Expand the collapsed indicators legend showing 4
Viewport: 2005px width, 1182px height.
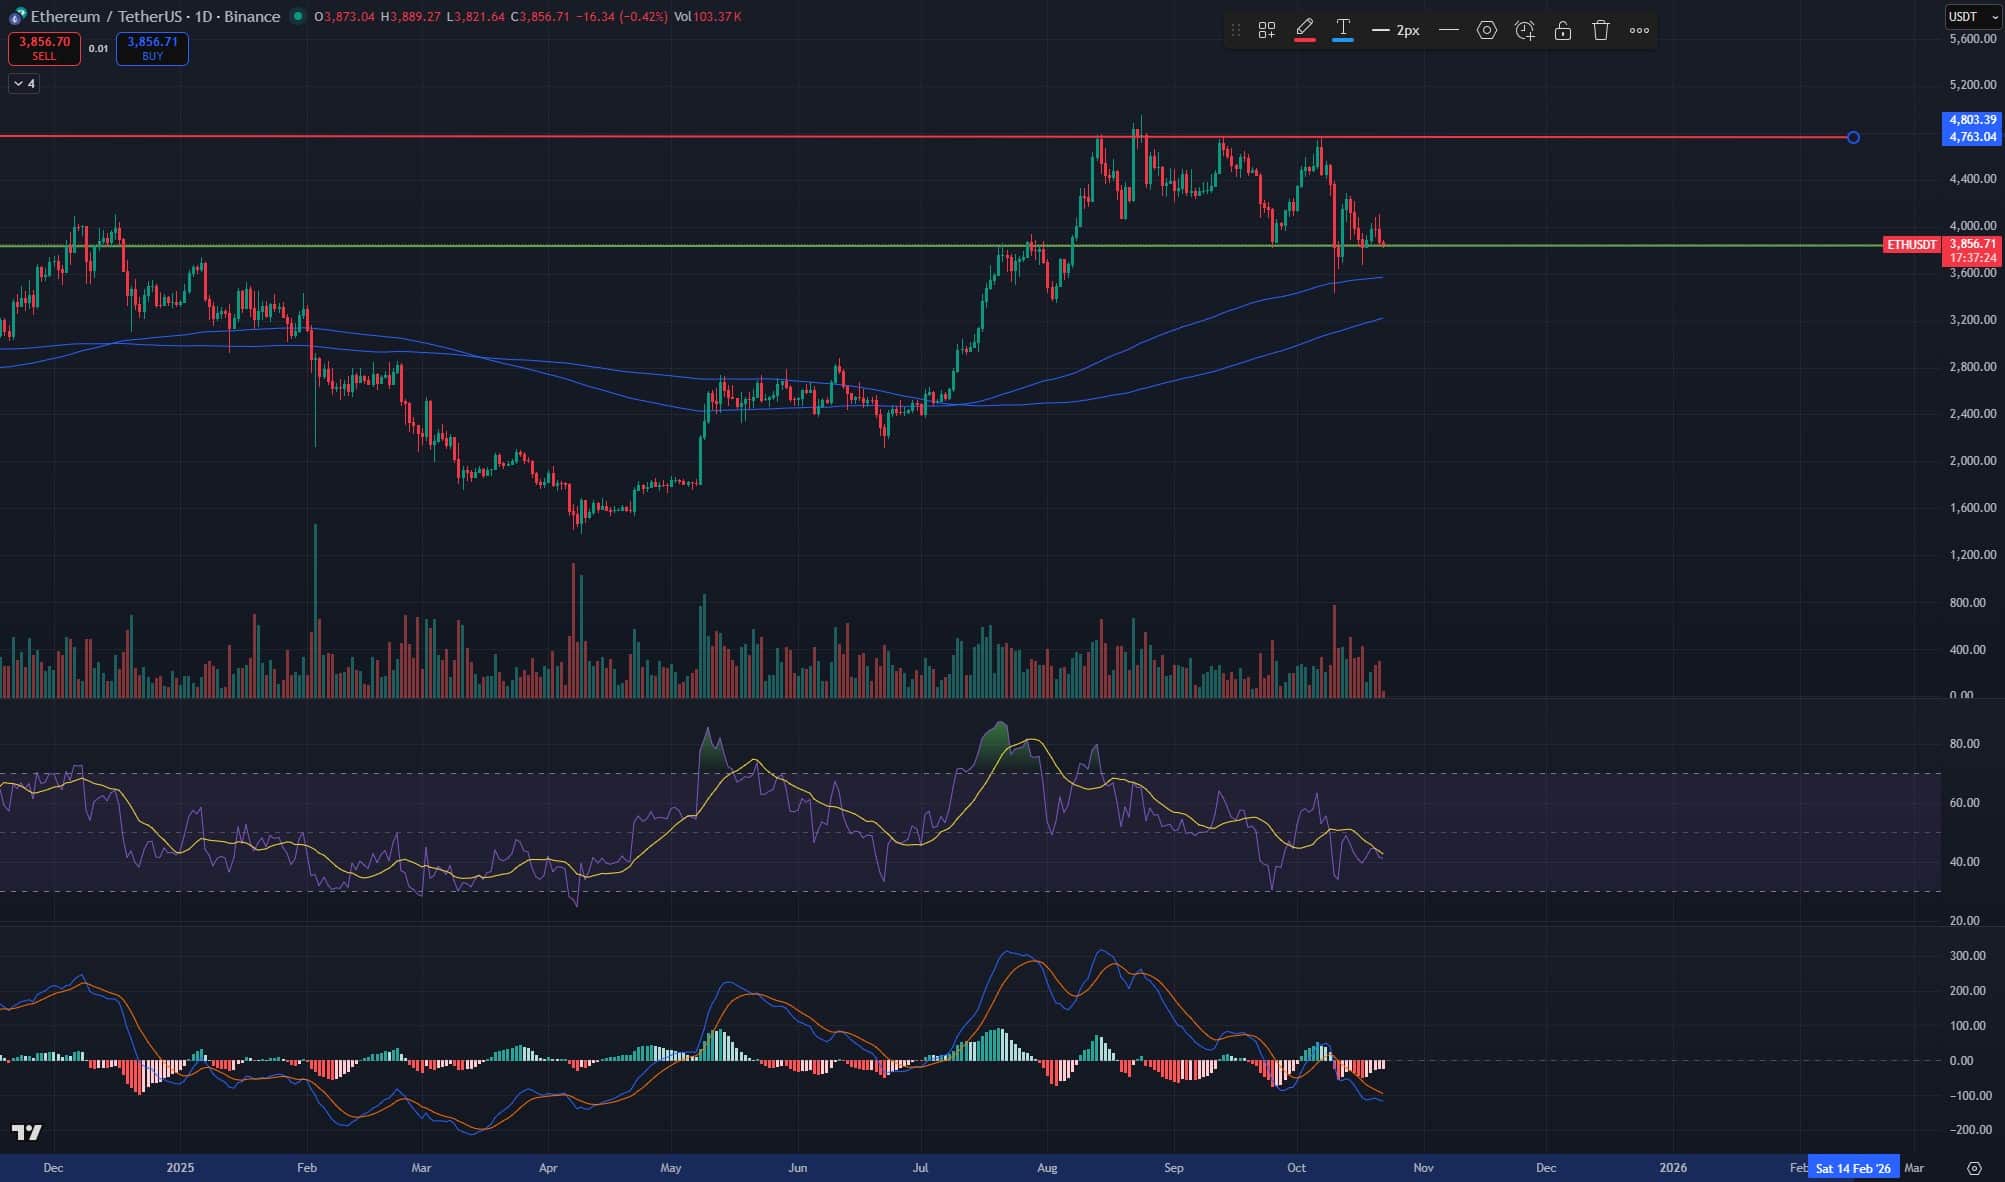pyautogui.click(x=24, y=84)
